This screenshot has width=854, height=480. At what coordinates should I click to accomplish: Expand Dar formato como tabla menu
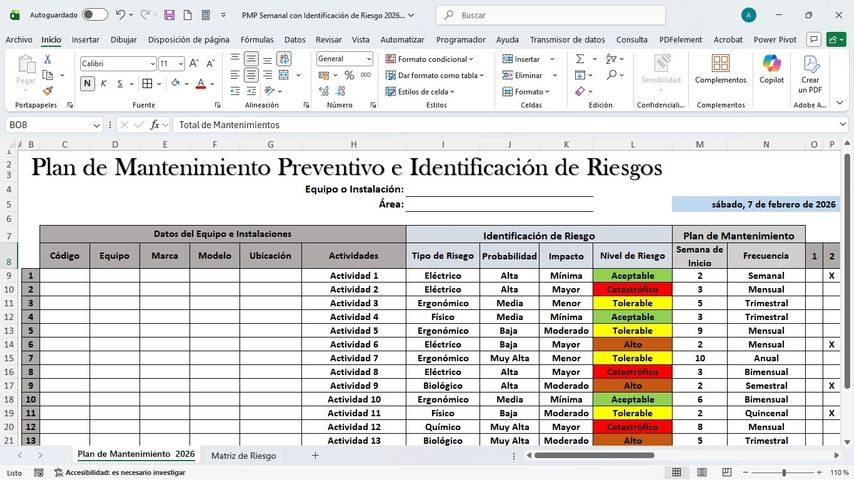coord(435,75)
